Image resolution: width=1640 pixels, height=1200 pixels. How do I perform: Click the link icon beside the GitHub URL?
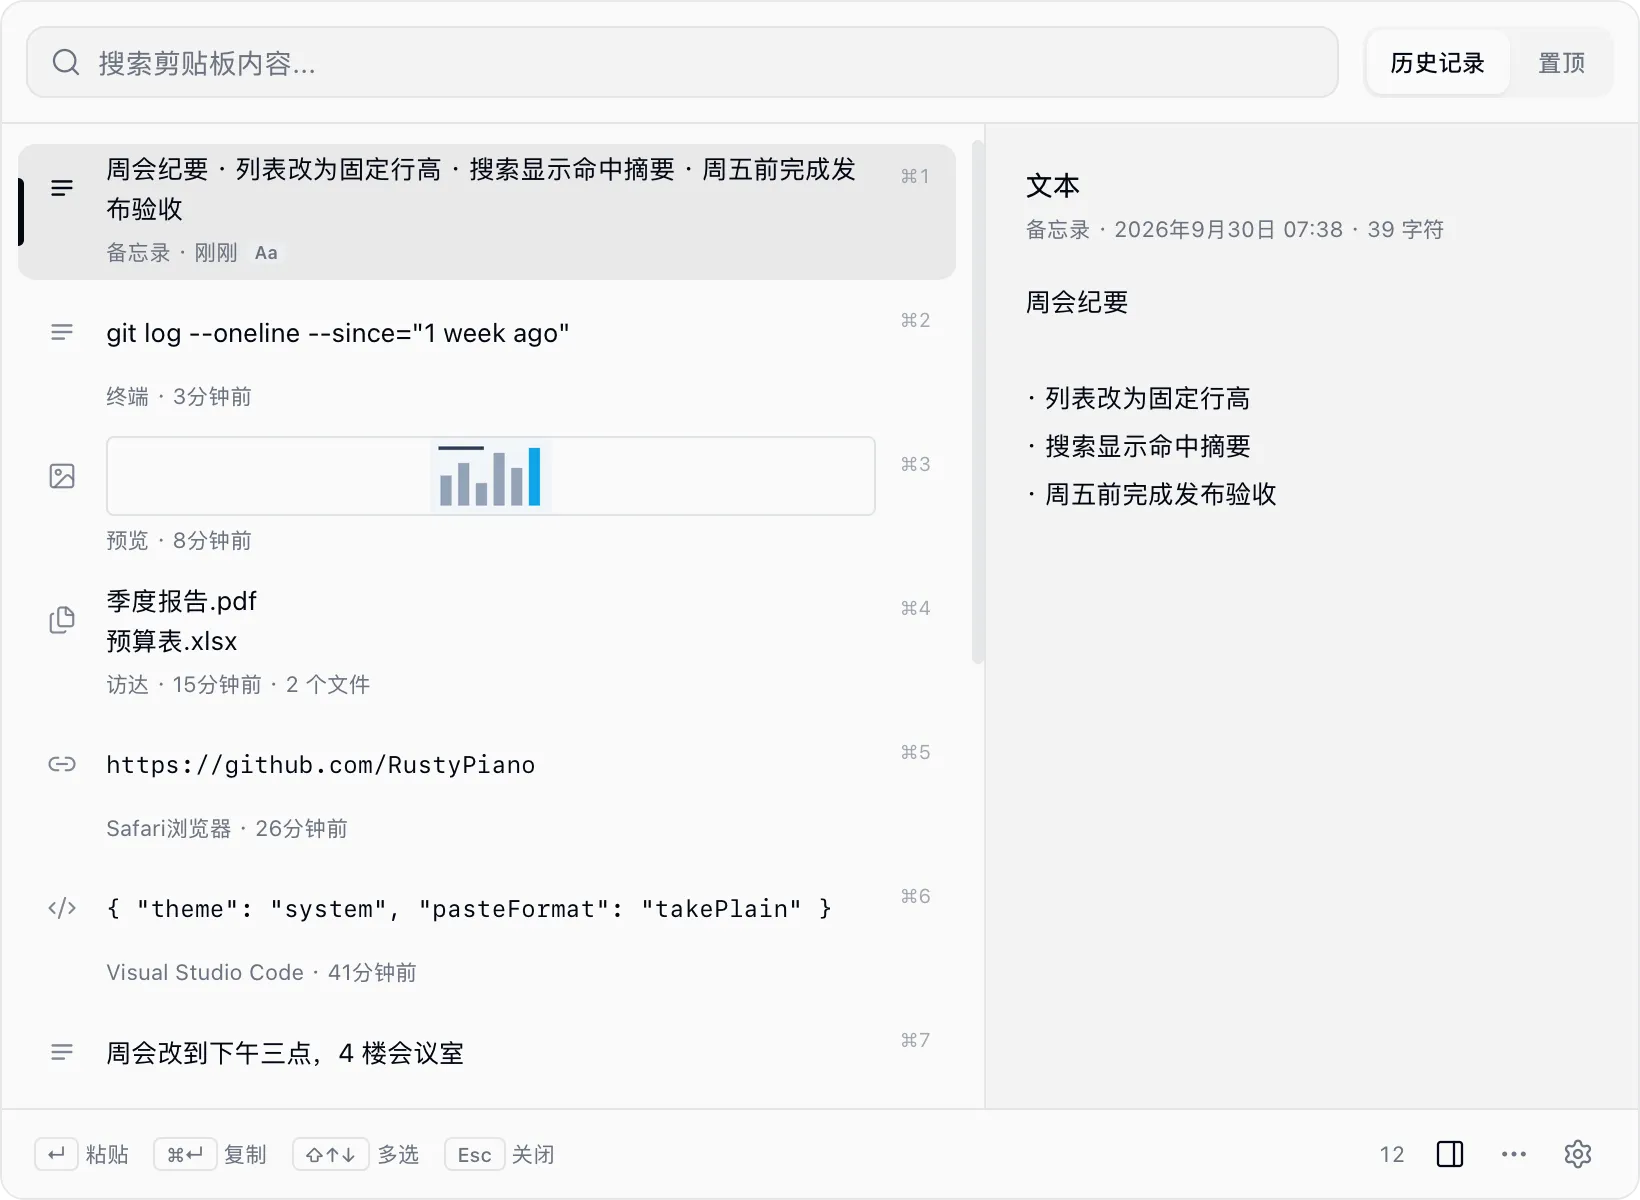[62, 764]
